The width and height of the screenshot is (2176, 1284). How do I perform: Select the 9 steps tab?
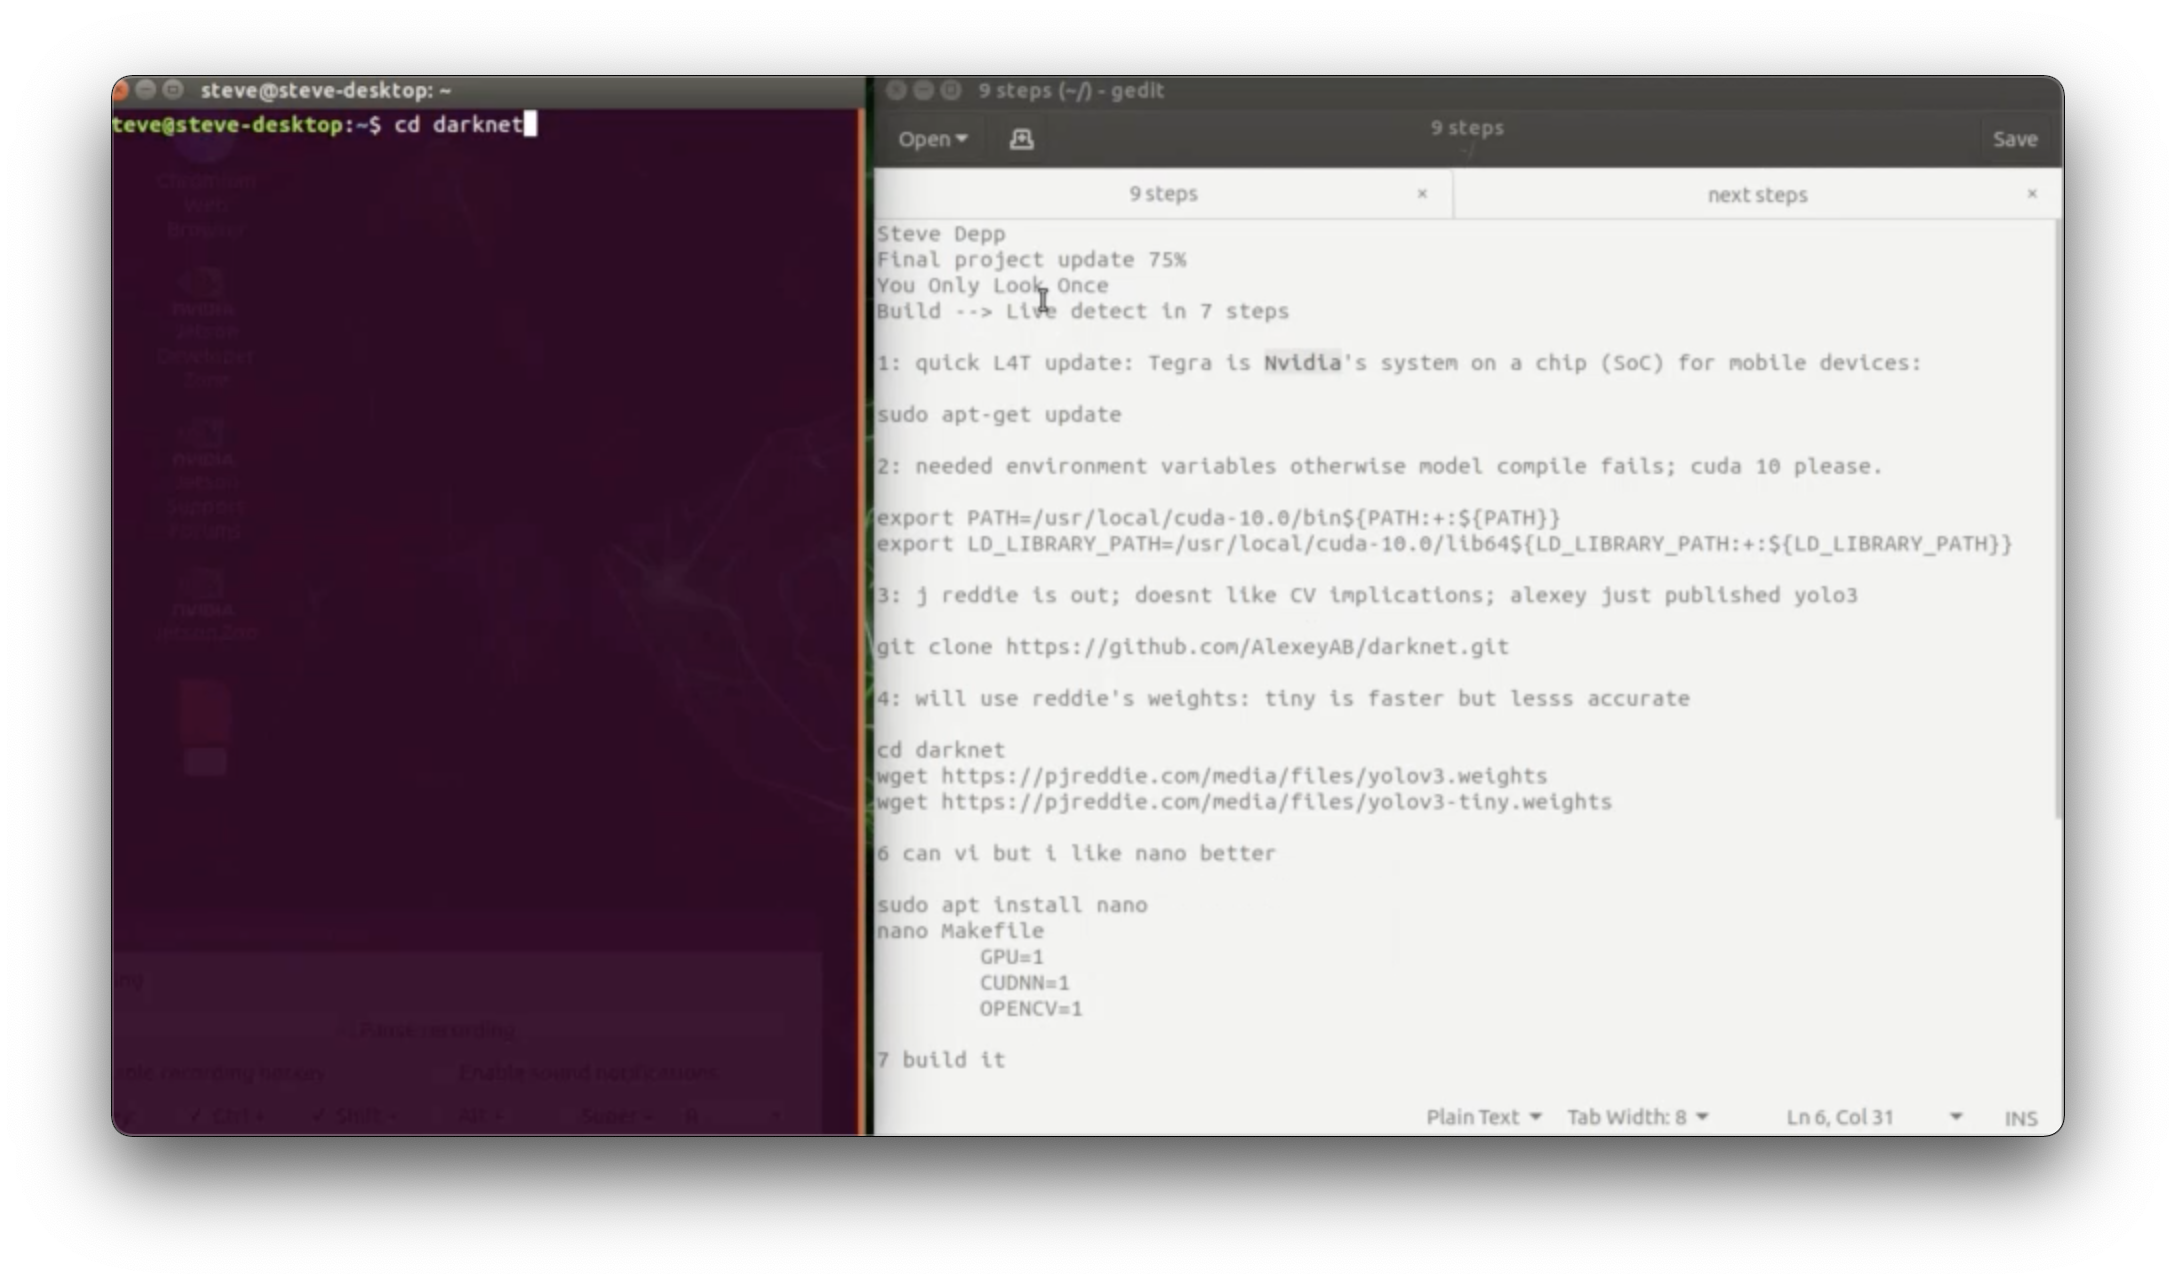[x=1163, y=194]
